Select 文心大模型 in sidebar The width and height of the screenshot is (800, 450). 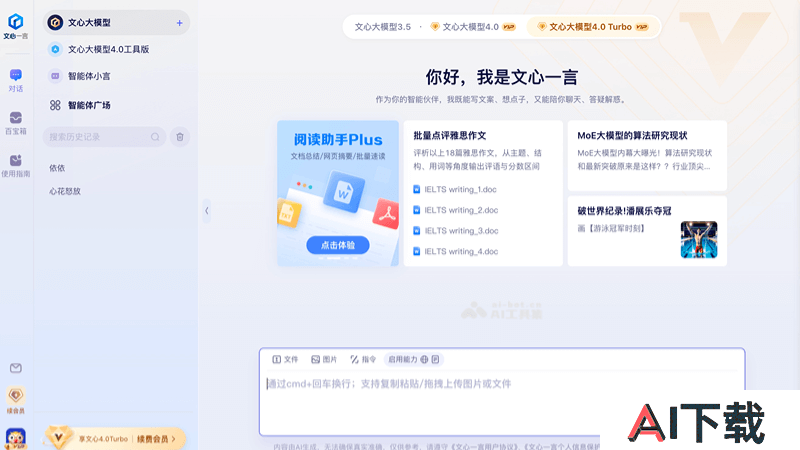(116, 23)
